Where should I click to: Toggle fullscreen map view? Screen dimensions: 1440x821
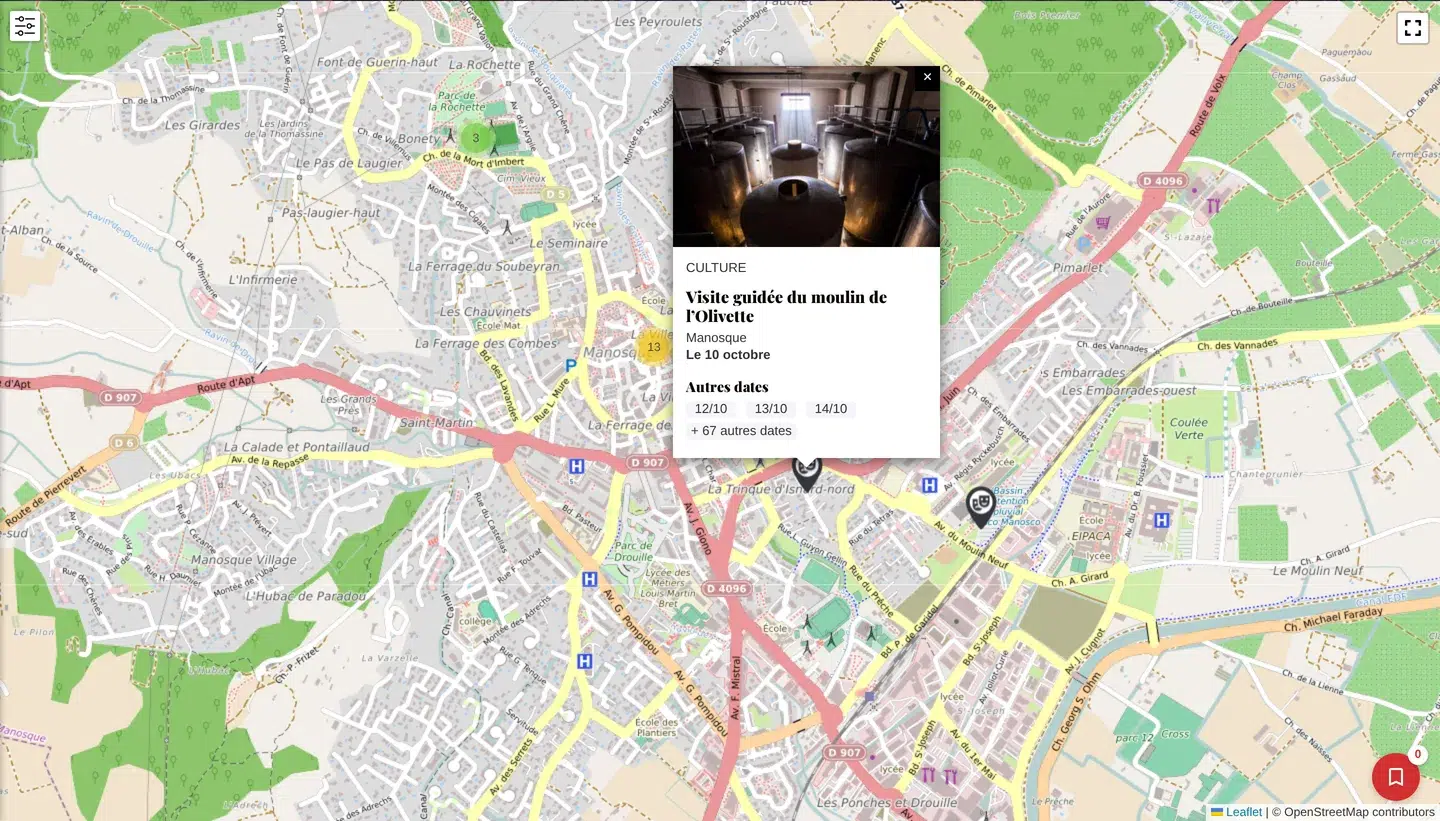[1412, 28]
